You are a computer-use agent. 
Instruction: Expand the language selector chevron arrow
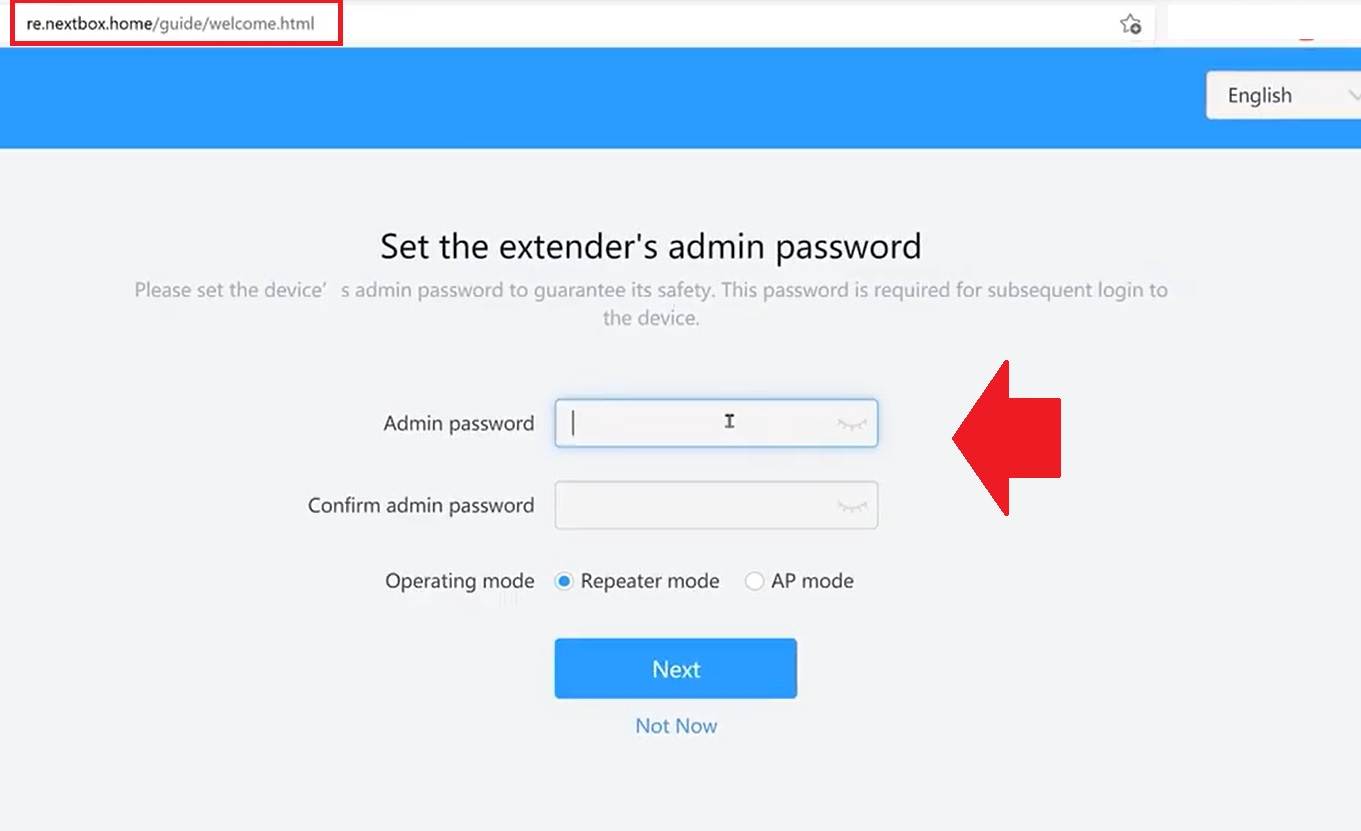1354,96
